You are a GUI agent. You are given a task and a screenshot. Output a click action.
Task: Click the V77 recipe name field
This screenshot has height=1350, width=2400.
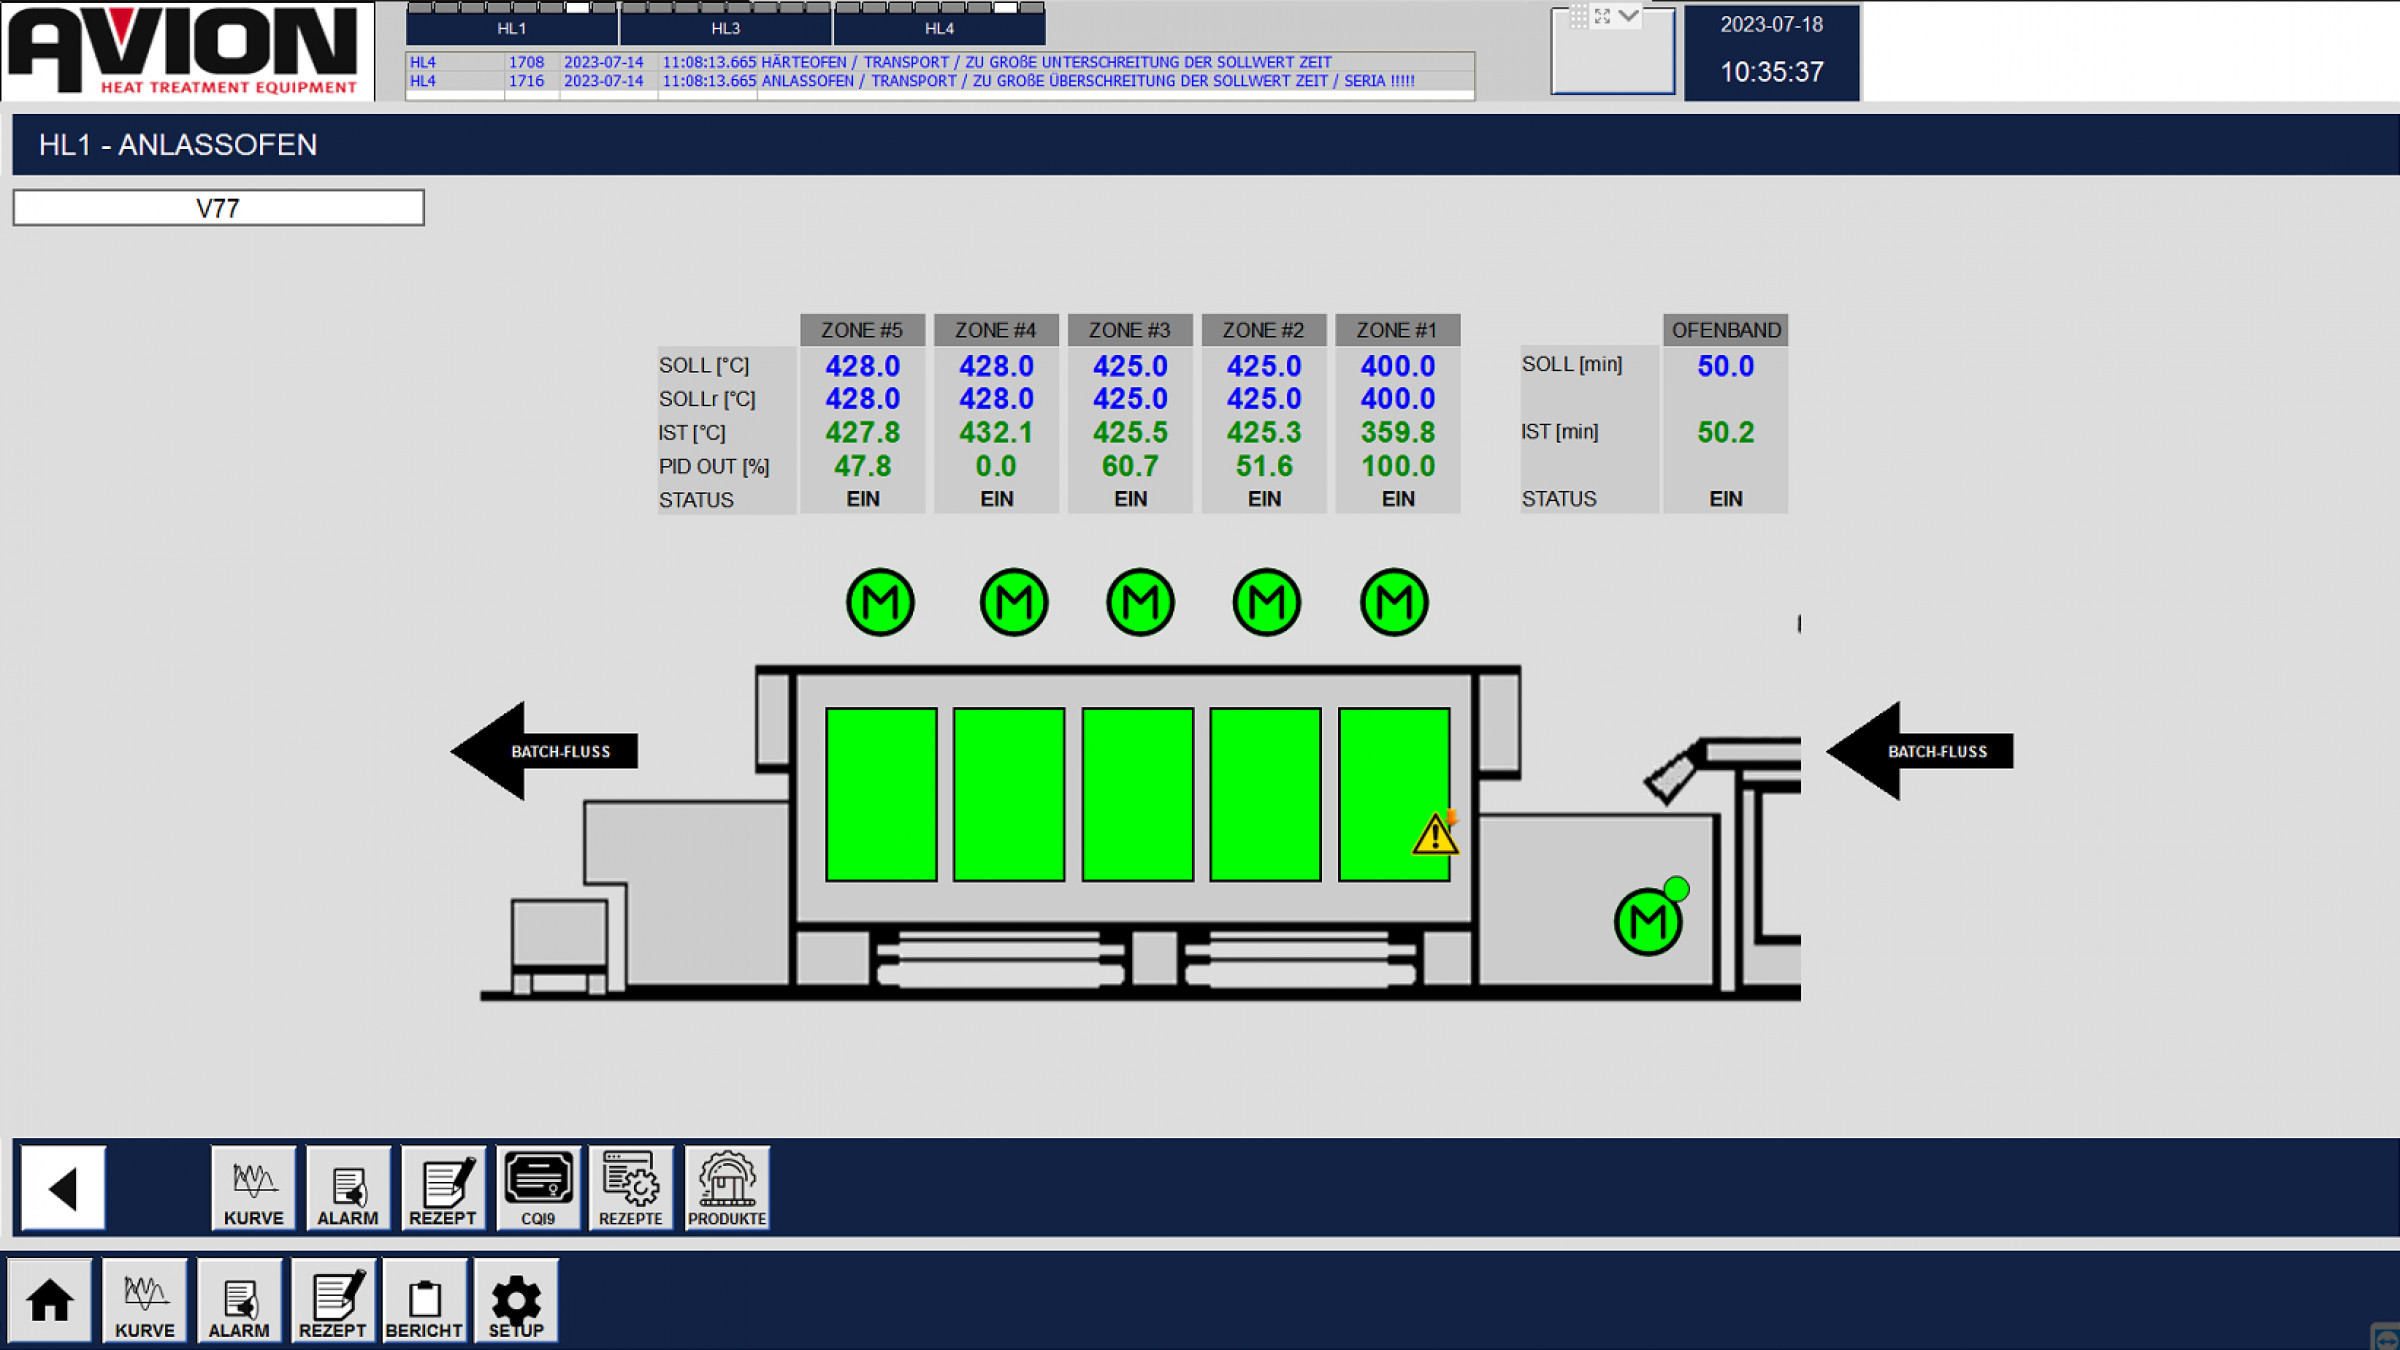tap(218, 208)
